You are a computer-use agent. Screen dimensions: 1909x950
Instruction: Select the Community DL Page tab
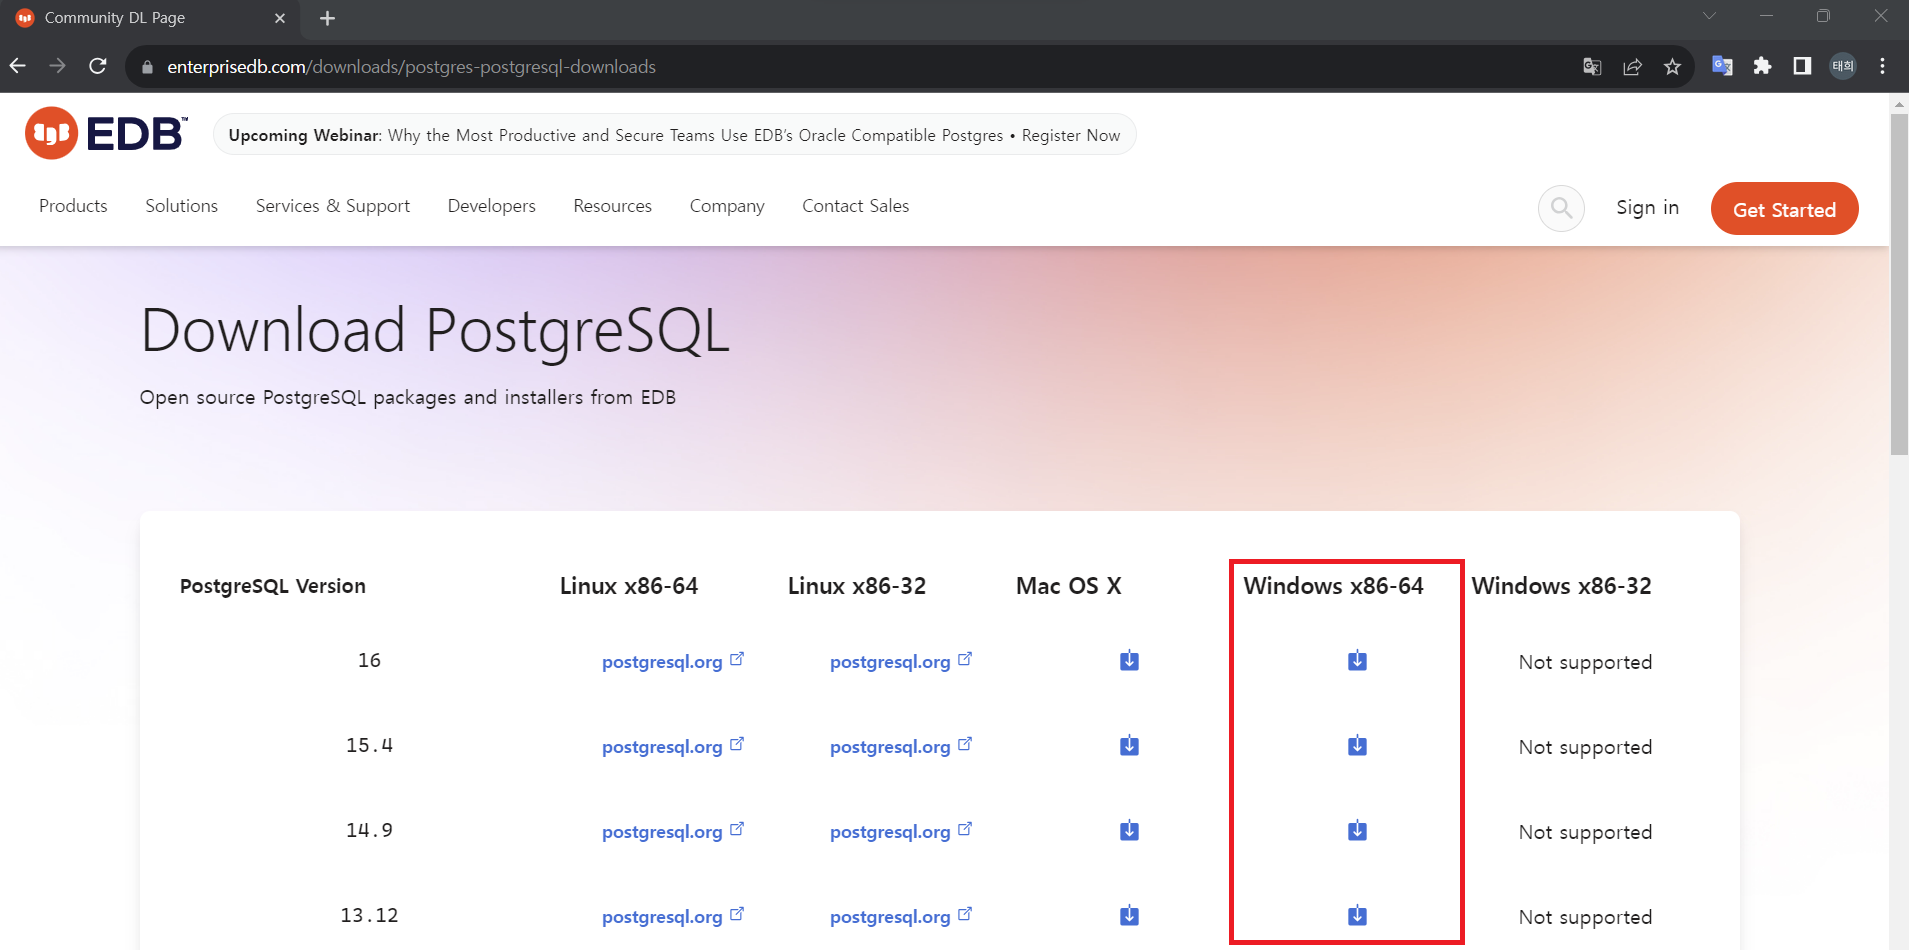click(150, 18)
